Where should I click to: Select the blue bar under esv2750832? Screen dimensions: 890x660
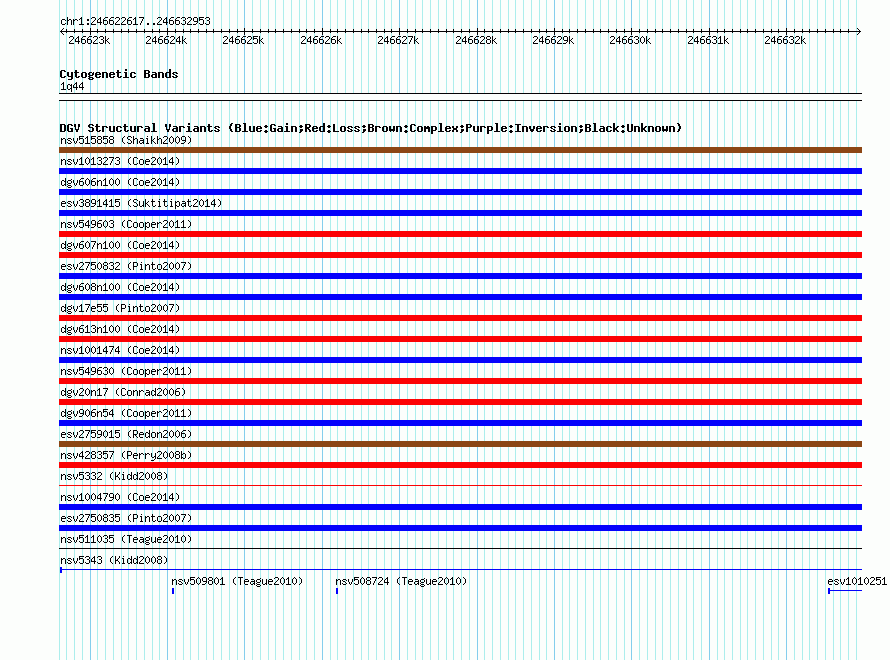tap(460, 276)
